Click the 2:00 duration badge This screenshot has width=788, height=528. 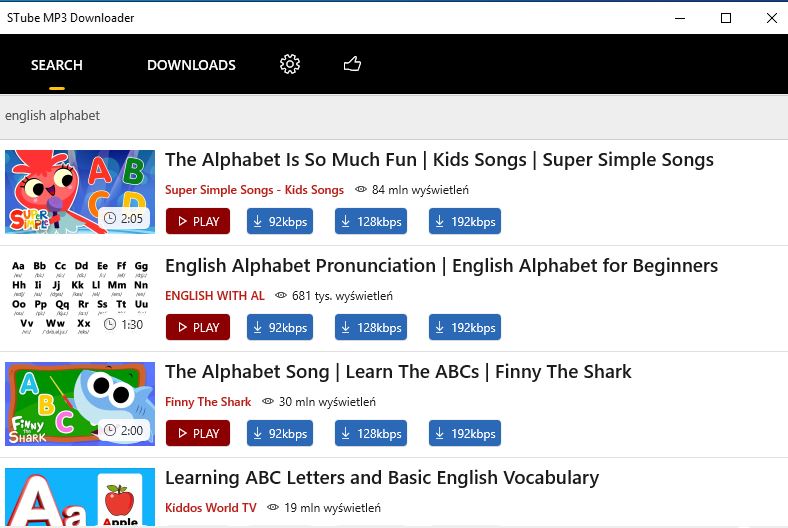tap(124, 431)
